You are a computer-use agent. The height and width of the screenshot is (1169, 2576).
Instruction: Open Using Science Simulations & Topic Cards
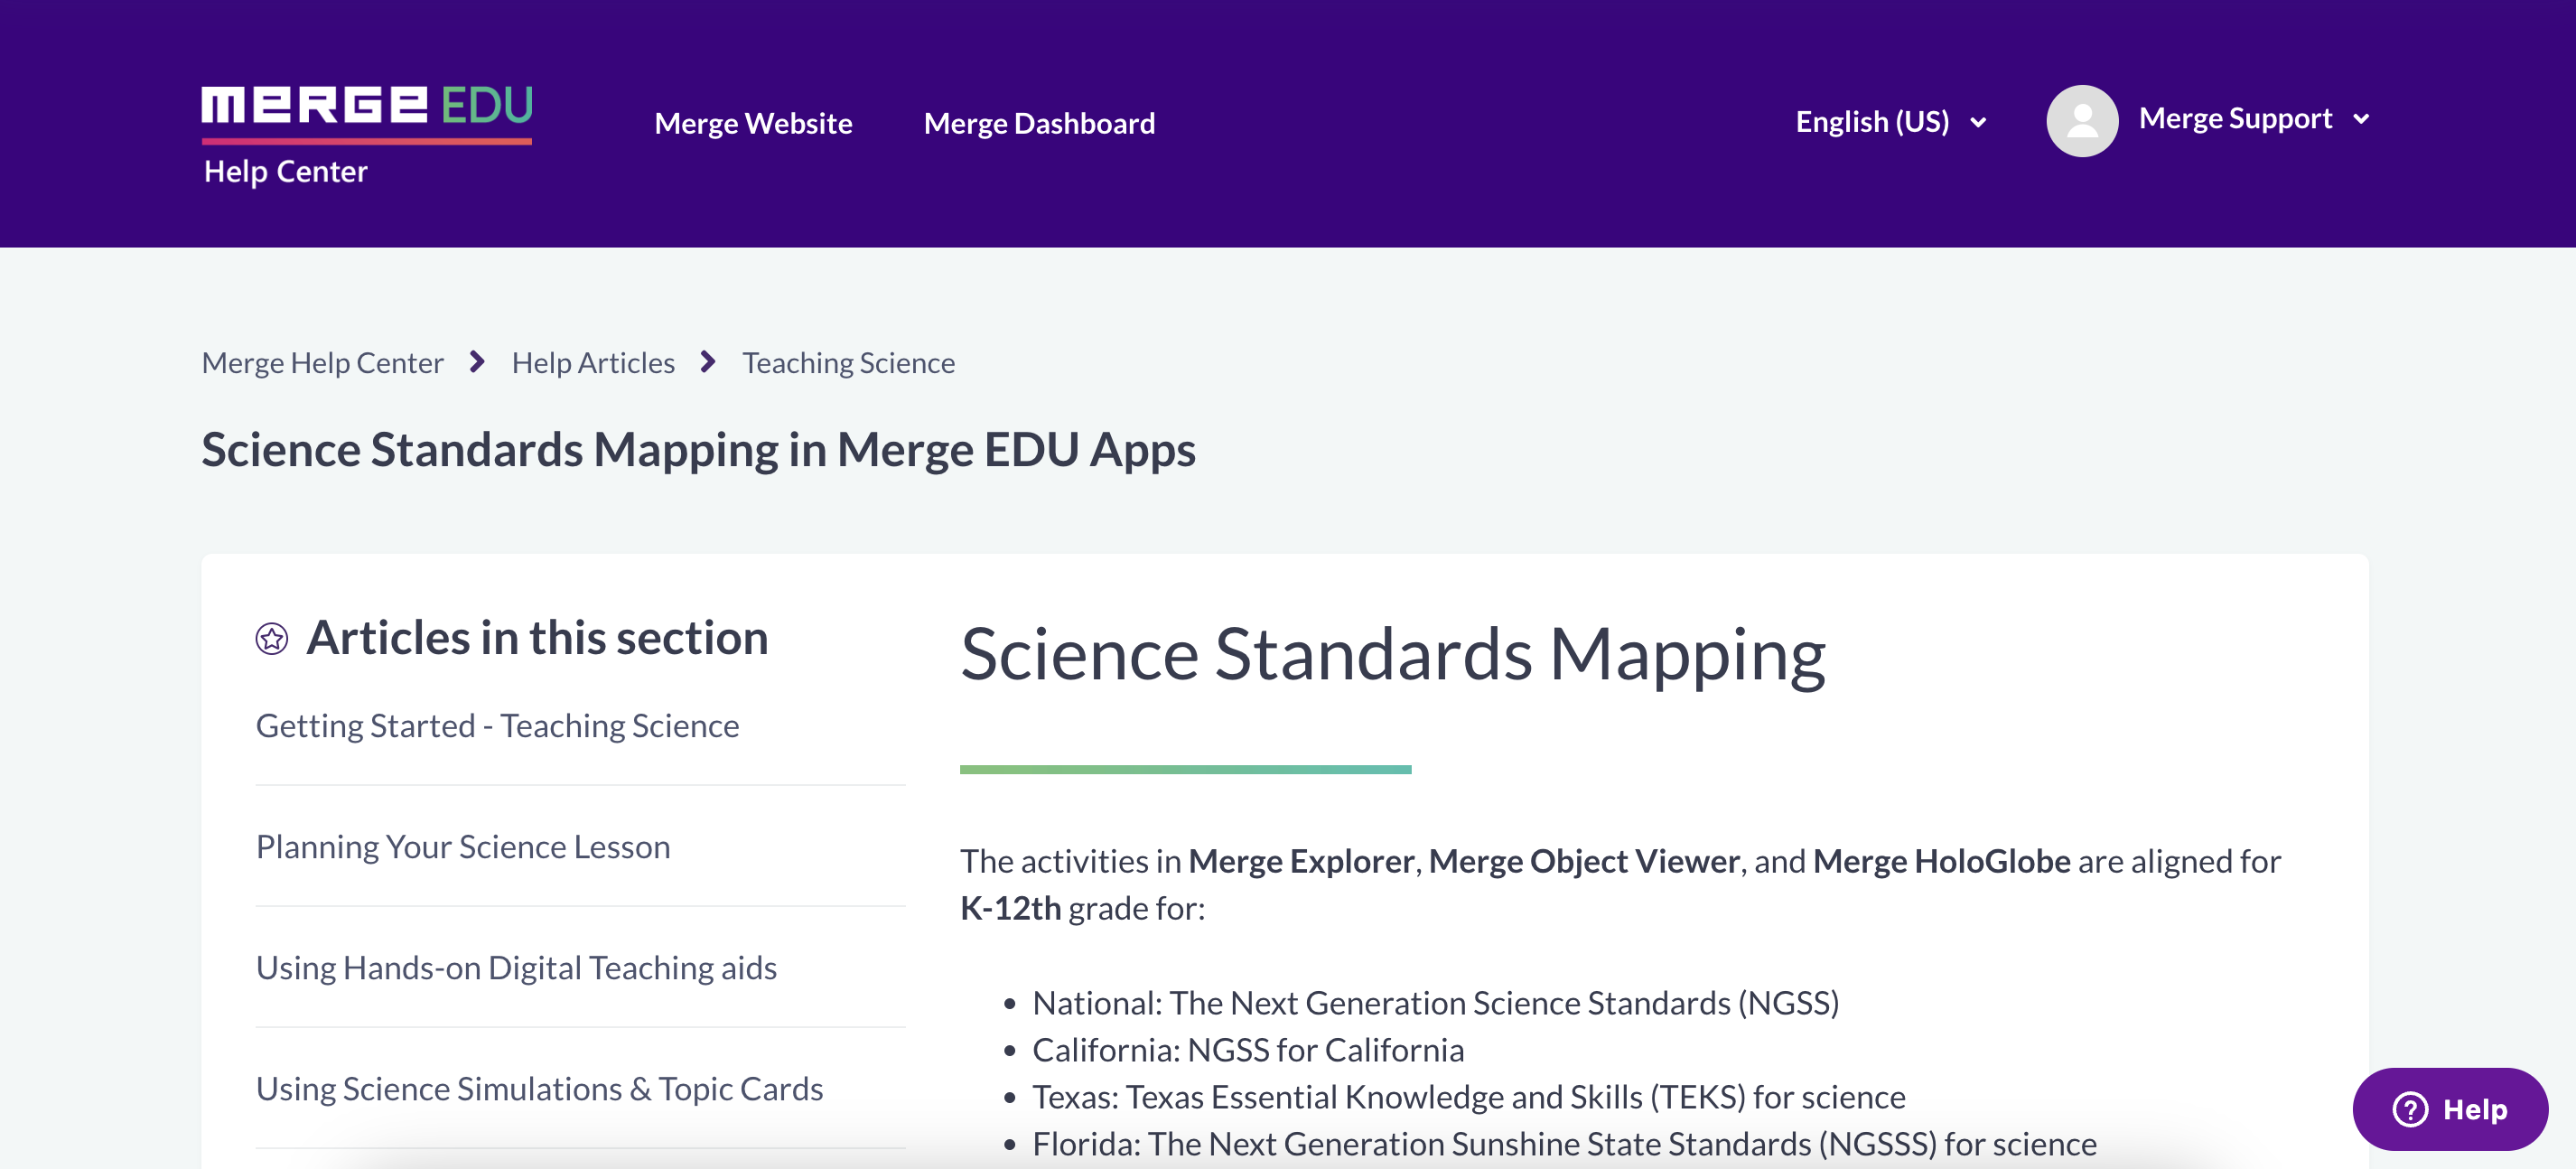[540, 1088]
